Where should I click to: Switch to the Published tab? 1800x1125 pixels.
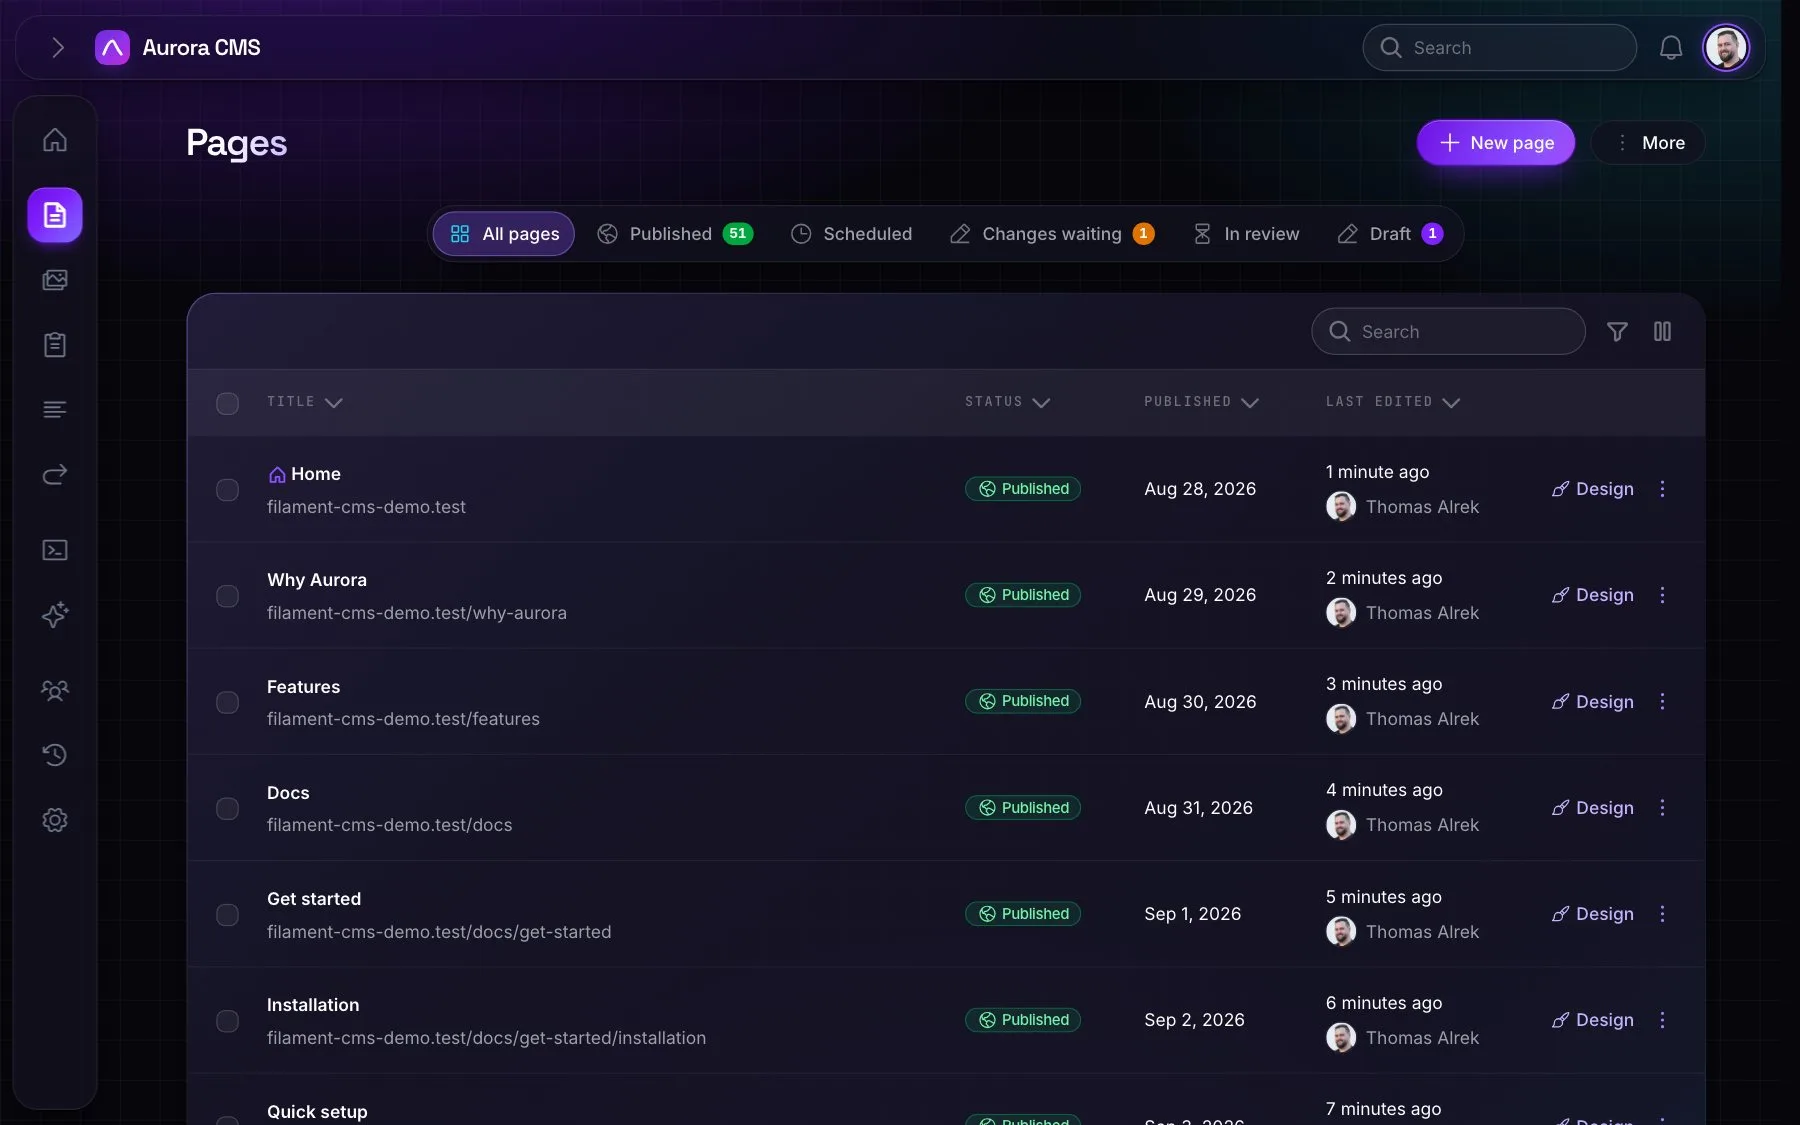coord(675,234)
